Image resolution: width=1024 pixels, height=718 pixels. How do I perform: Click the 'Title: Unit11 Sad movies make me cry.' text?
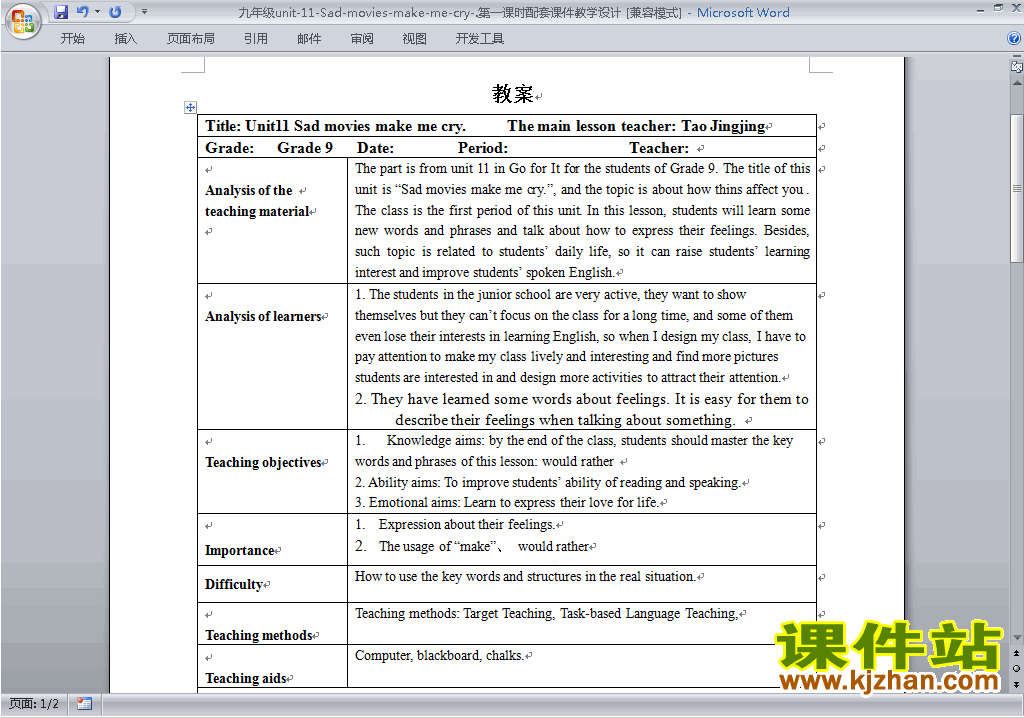(335, 126)
